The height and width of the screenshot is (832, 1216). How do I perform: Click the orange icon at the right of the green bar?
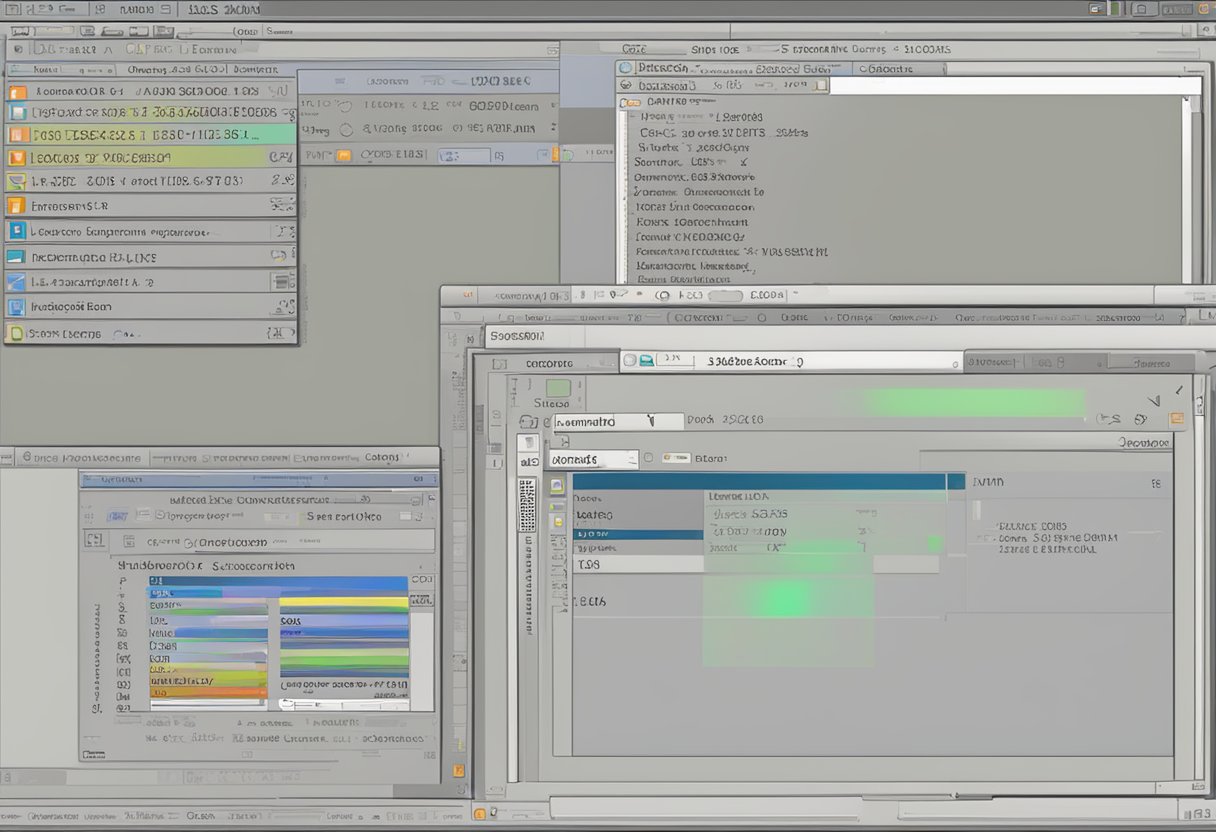(1177, 419)
